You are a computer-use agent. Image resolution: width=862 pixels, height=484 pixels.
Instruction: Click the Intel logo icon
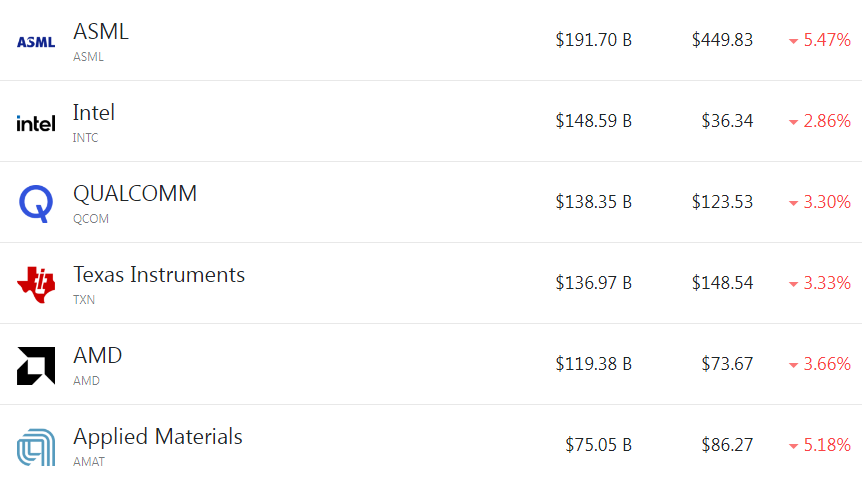pos(36,123)
